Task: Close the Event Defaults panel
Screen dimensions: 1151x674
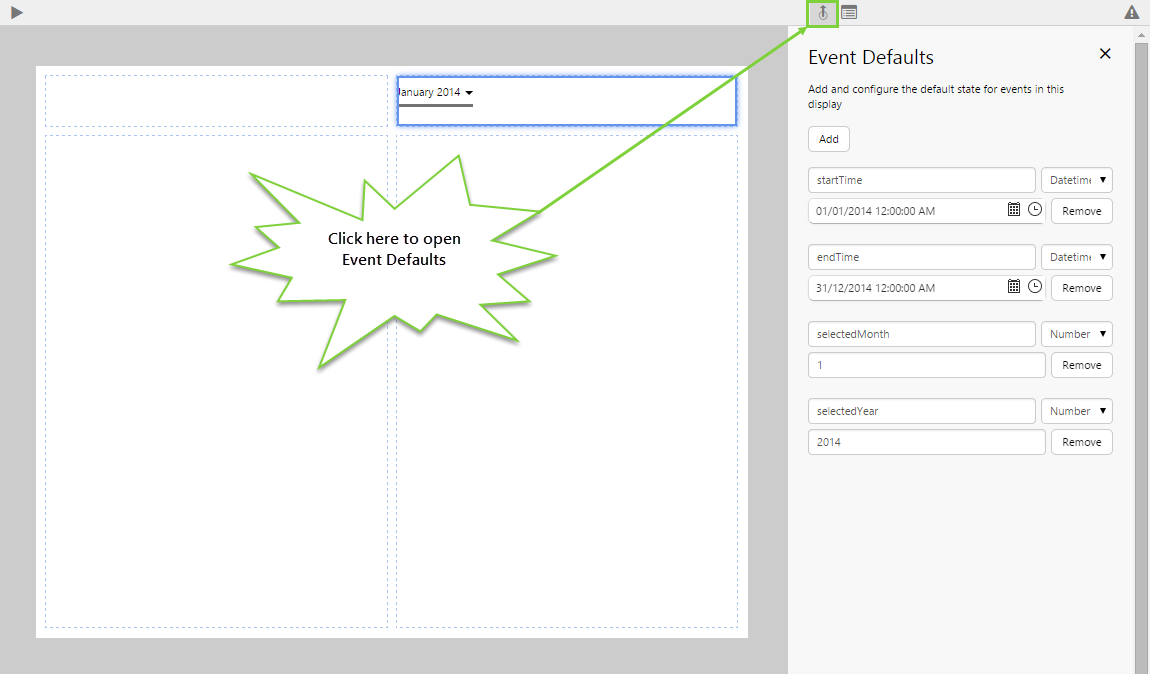Action: (1105, 54)
